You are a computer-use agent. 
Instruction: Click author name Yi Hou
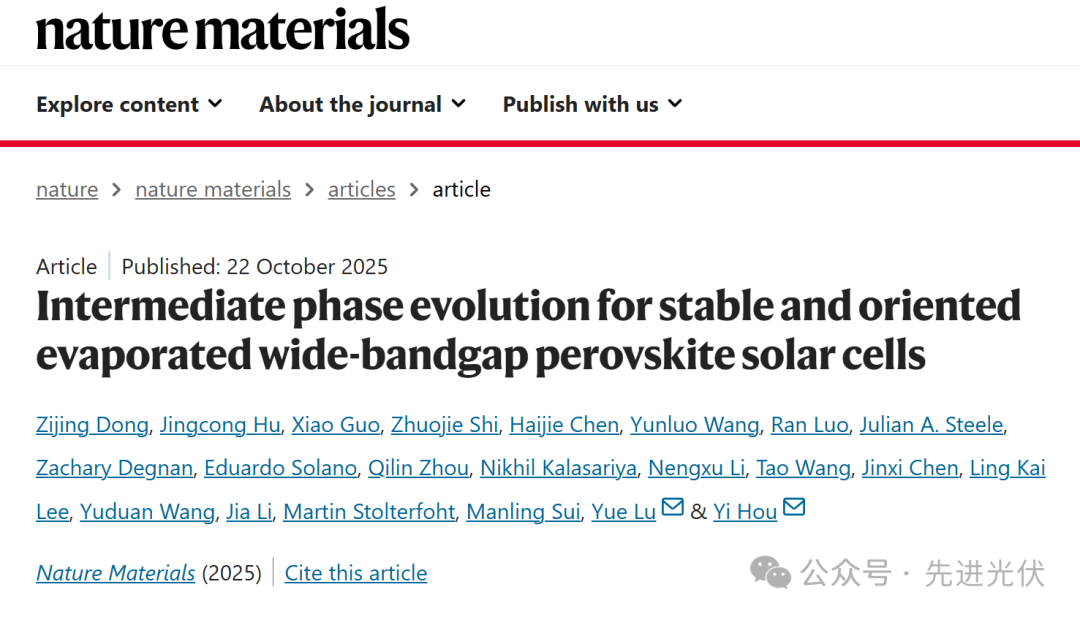click(x=745, y=512)
